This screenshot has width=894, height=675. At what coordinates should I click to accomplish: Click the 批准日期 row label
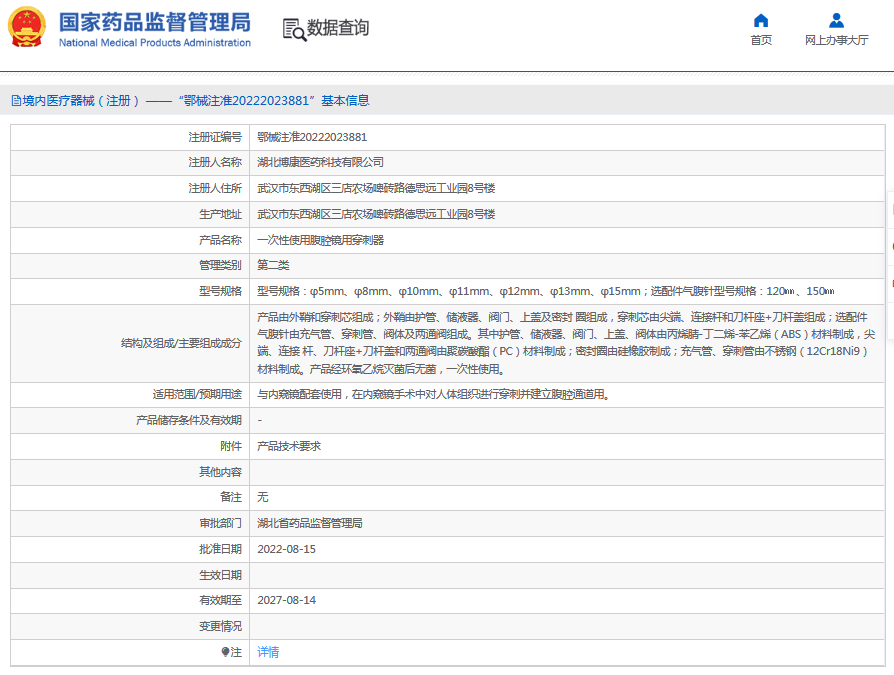(x=220, y=549)
